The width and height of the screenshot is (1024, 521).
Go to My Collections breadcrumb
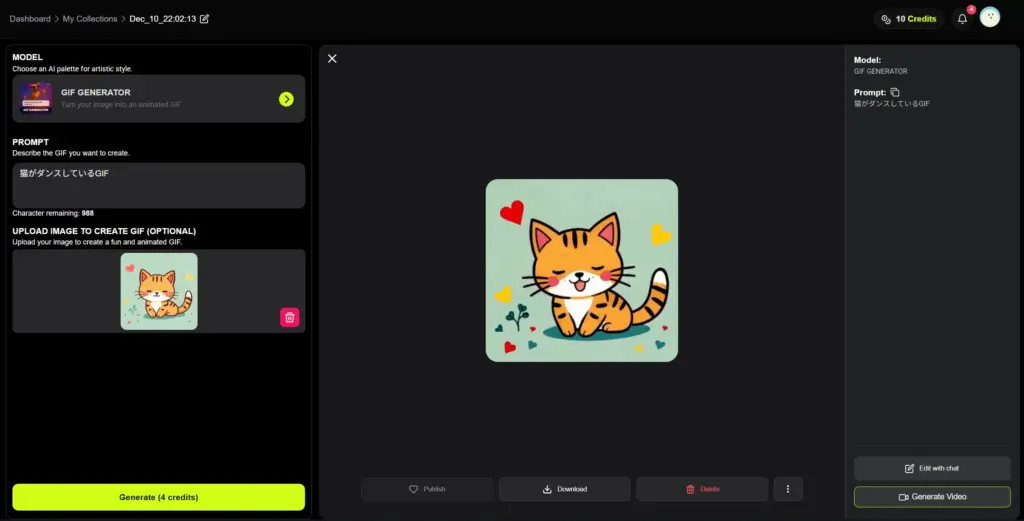point(90,19)
